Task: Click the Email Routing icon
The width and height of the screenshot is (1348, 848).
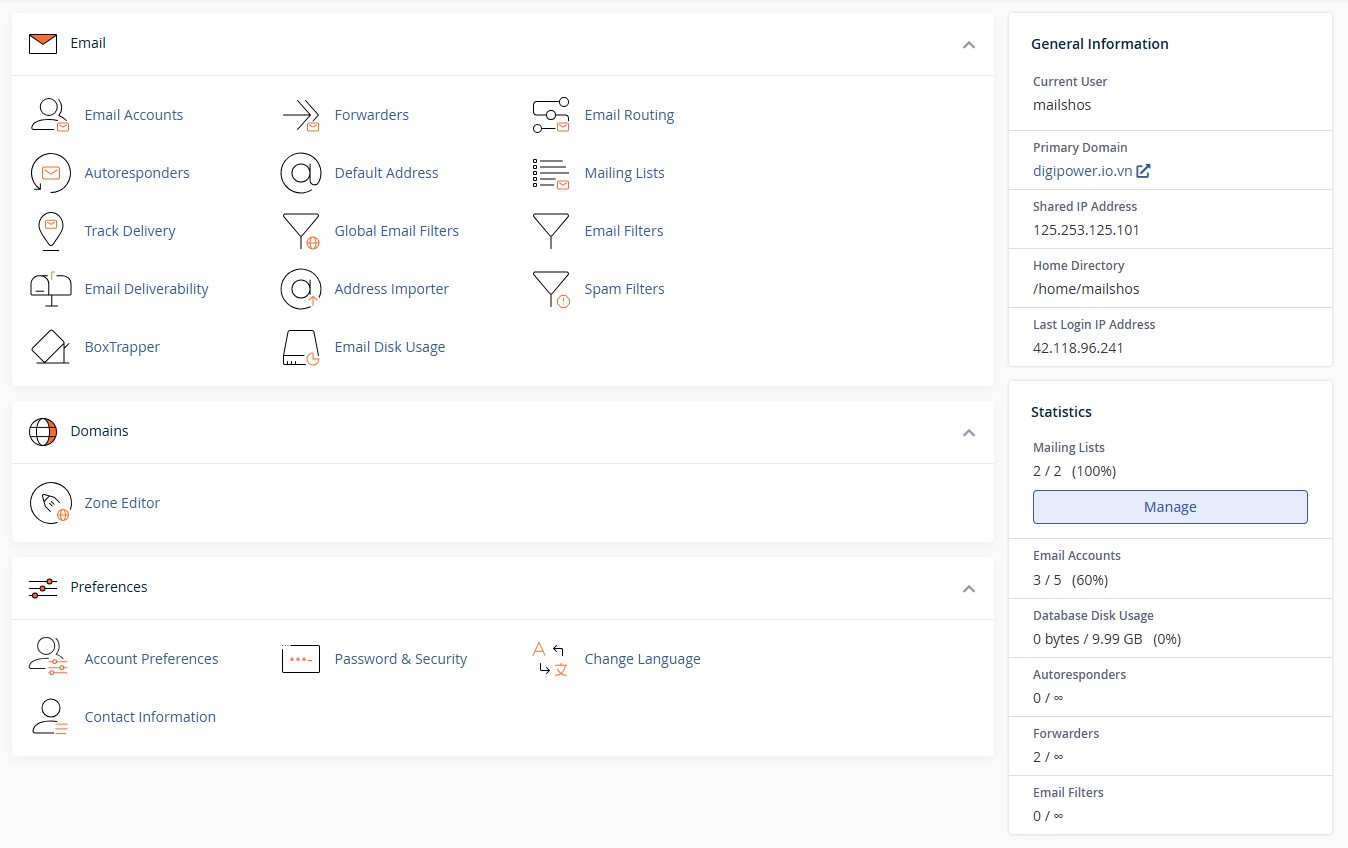Action: [x=550, y=115]
